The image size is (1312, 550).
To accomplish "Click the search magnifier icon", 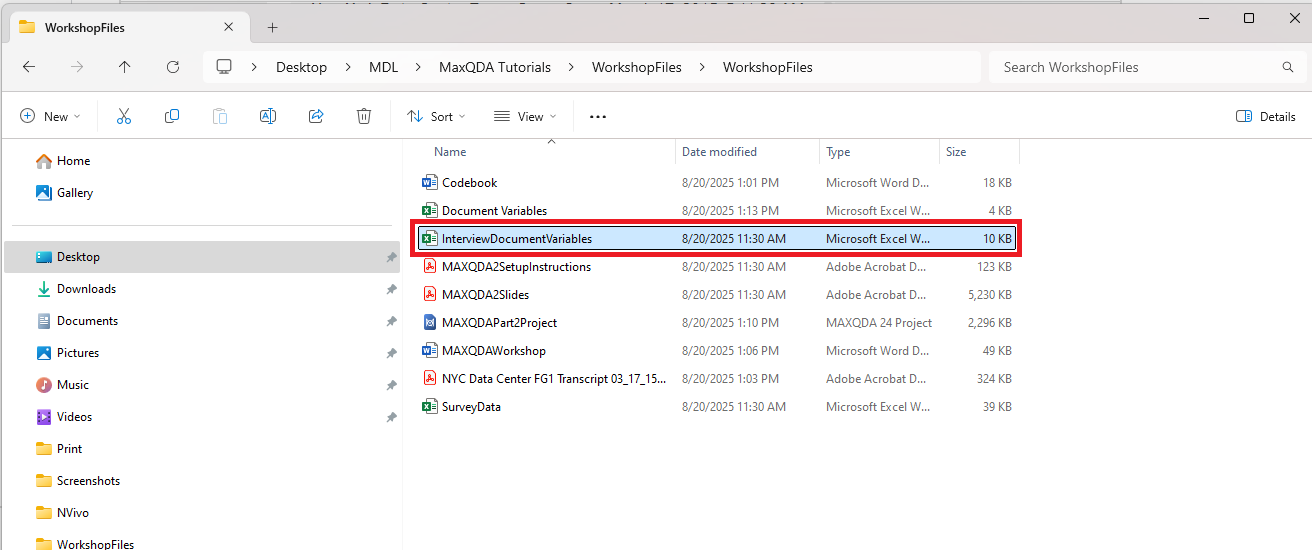I will pyautogui.click(x=1288, y=67).
